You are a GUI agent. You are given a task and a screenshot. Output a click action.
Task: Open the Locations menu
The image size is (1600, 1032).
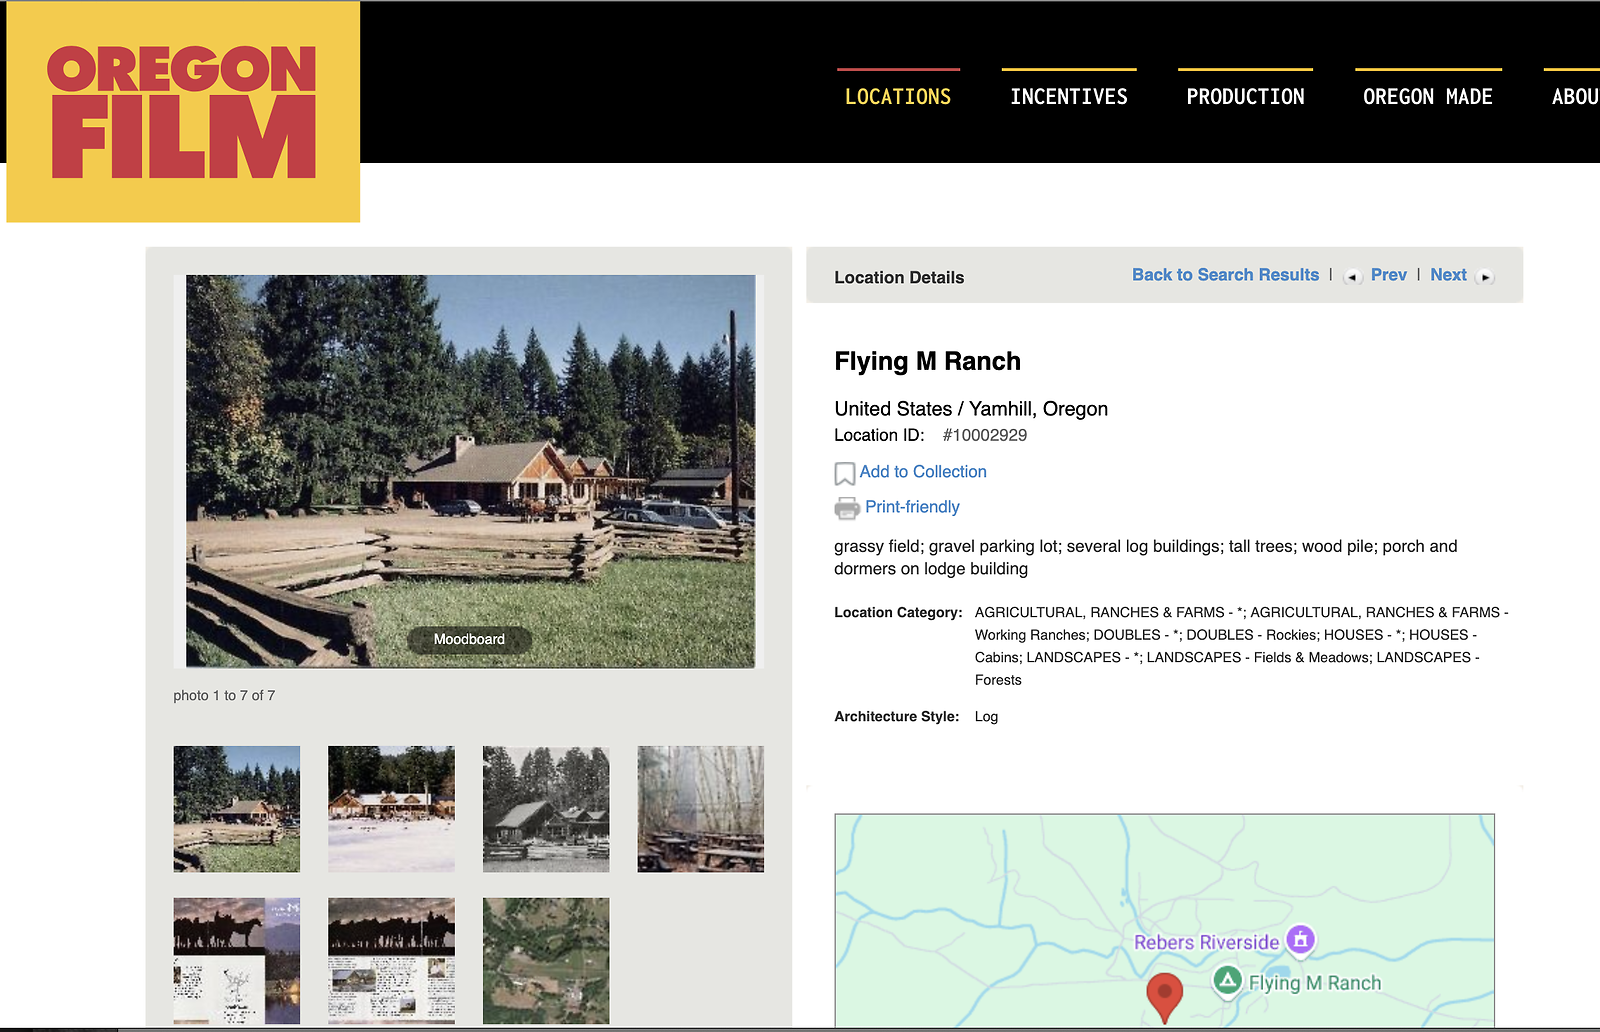(x=898, y=97)
